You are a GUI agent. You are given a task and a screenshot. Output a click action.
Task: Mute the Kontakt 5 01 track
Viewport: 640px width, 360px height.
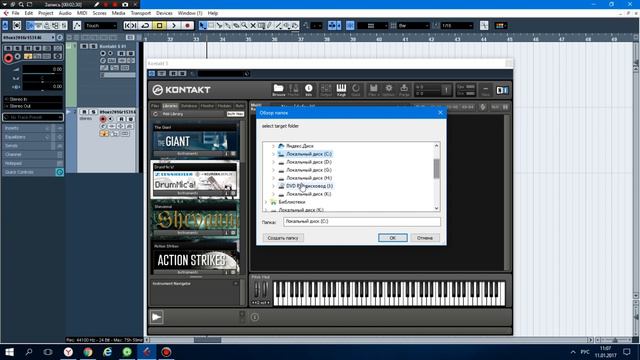pyautogui.click(x=85, y=47)
